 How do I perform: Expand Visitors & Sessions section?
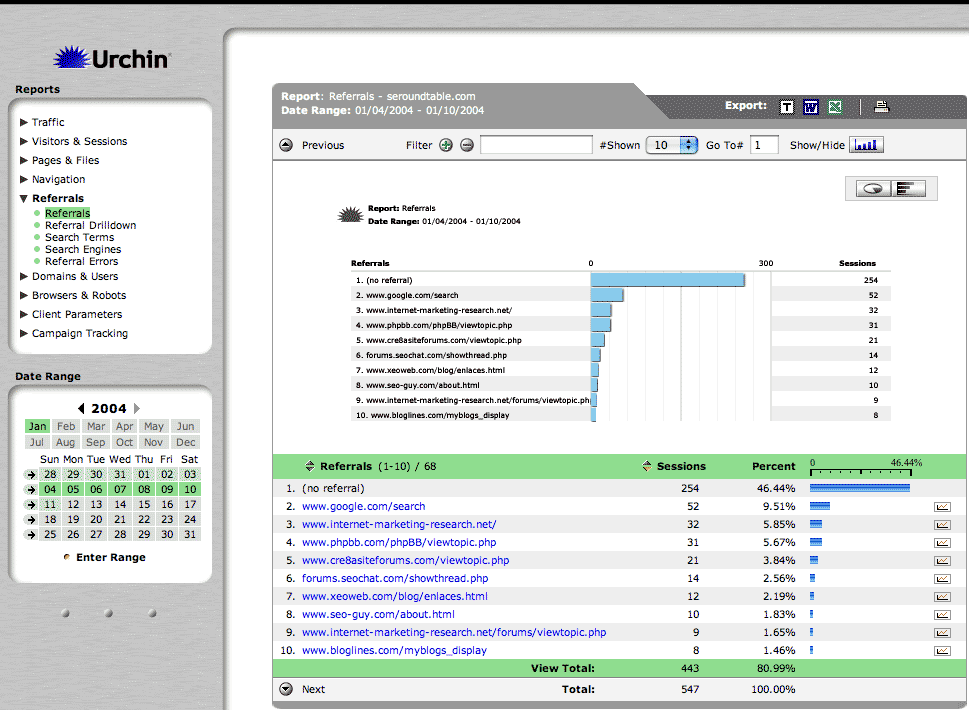(24, 141)
